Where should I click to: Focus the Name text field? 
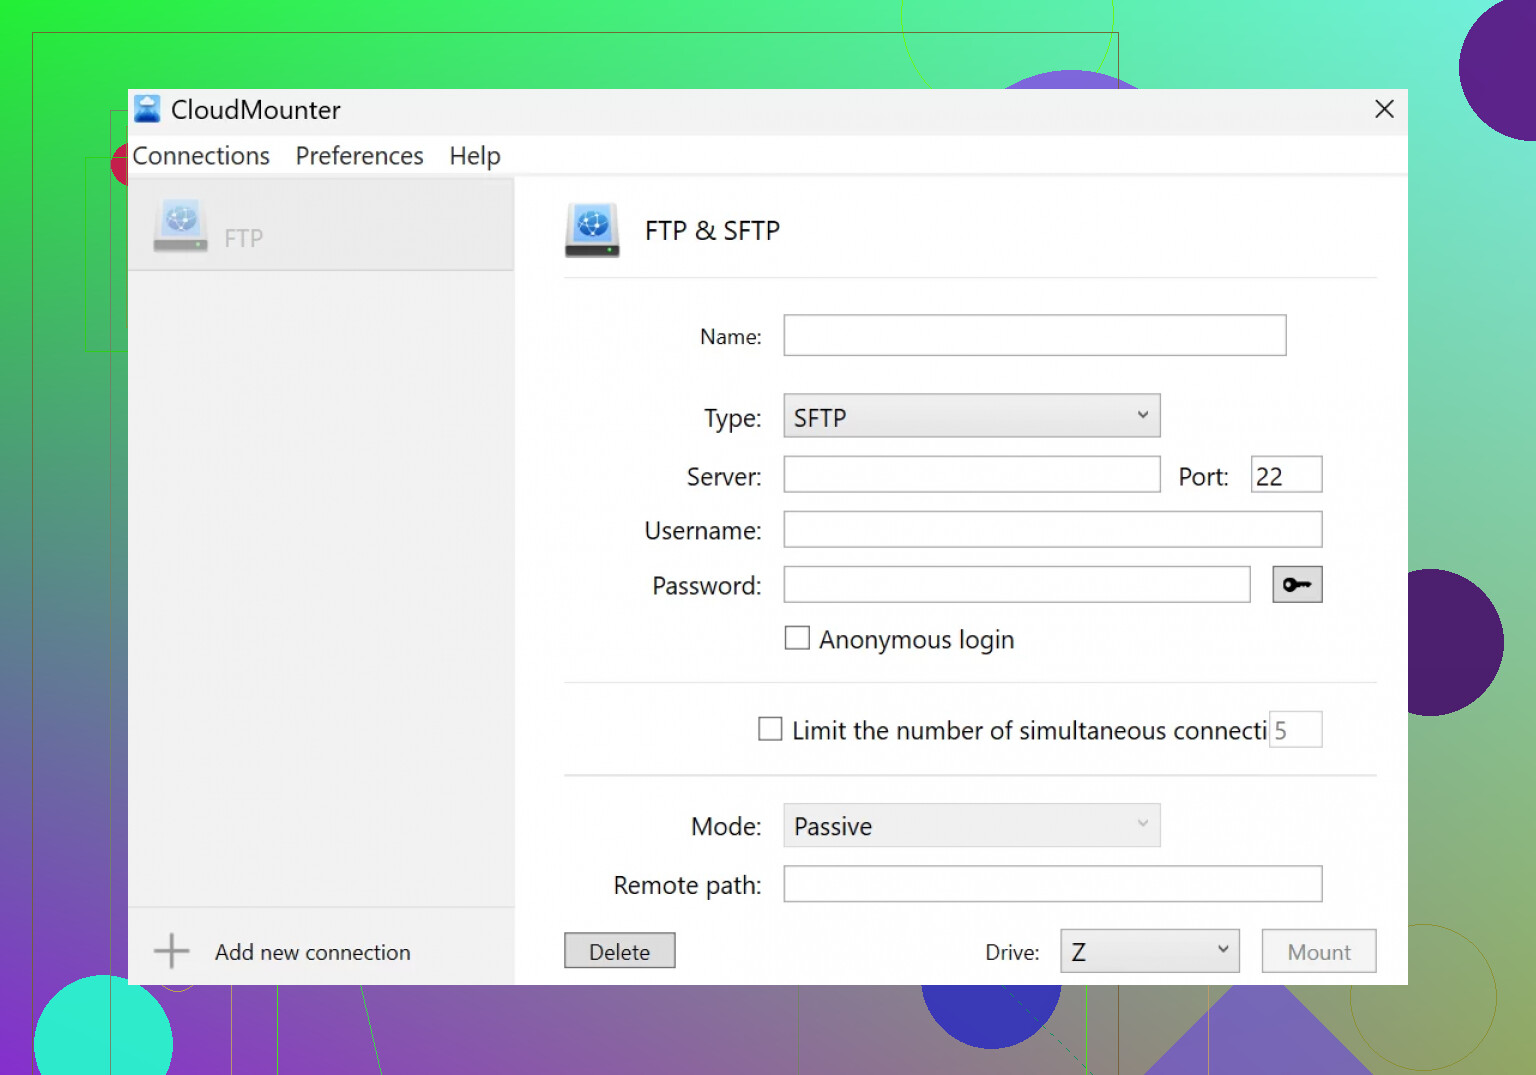coord(1034,336)
